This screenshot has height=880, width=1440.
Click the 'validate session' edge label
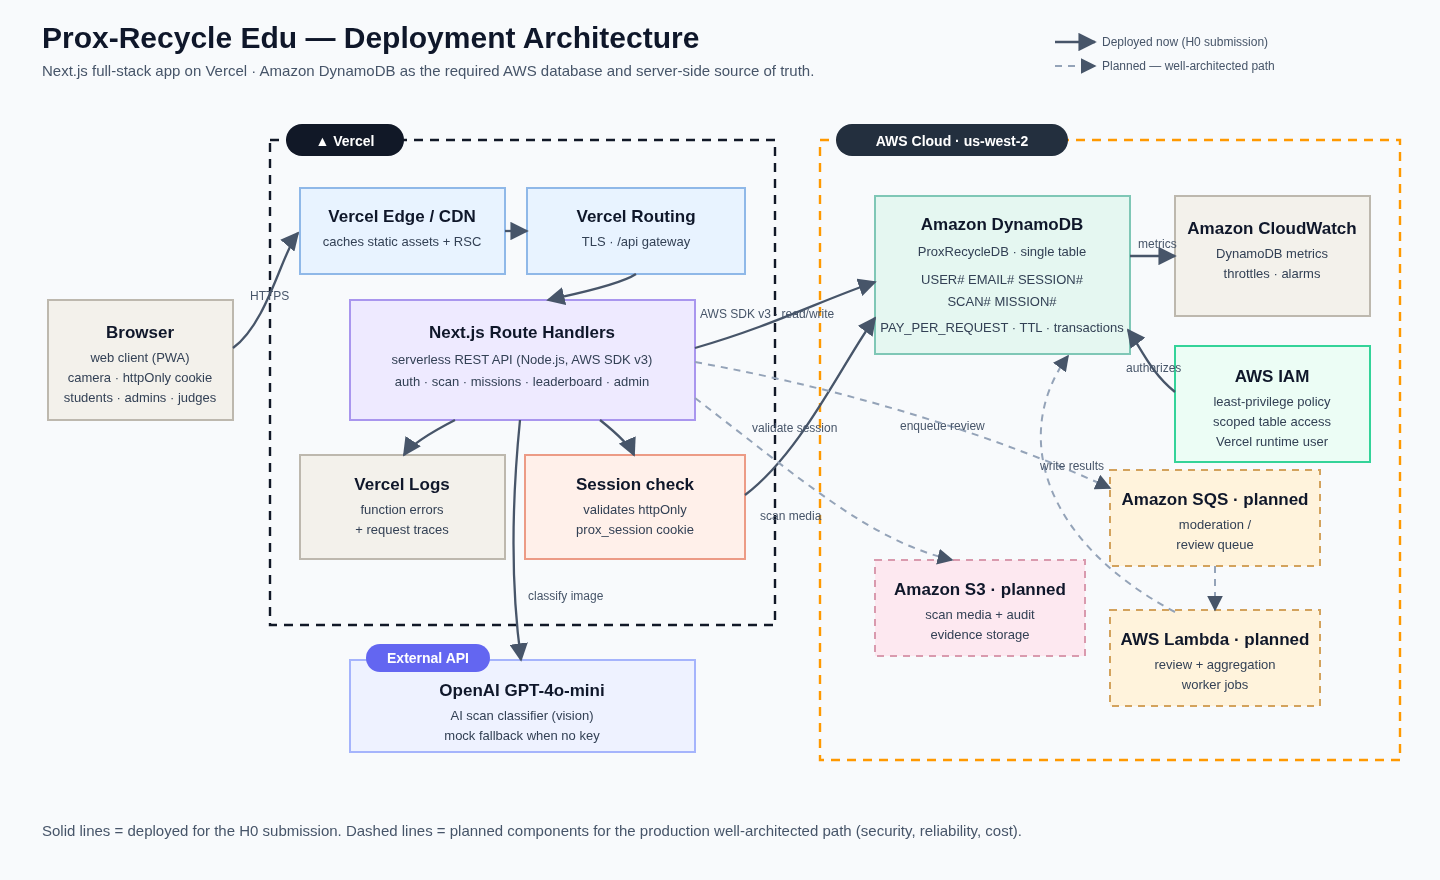(x=794, y=428)
